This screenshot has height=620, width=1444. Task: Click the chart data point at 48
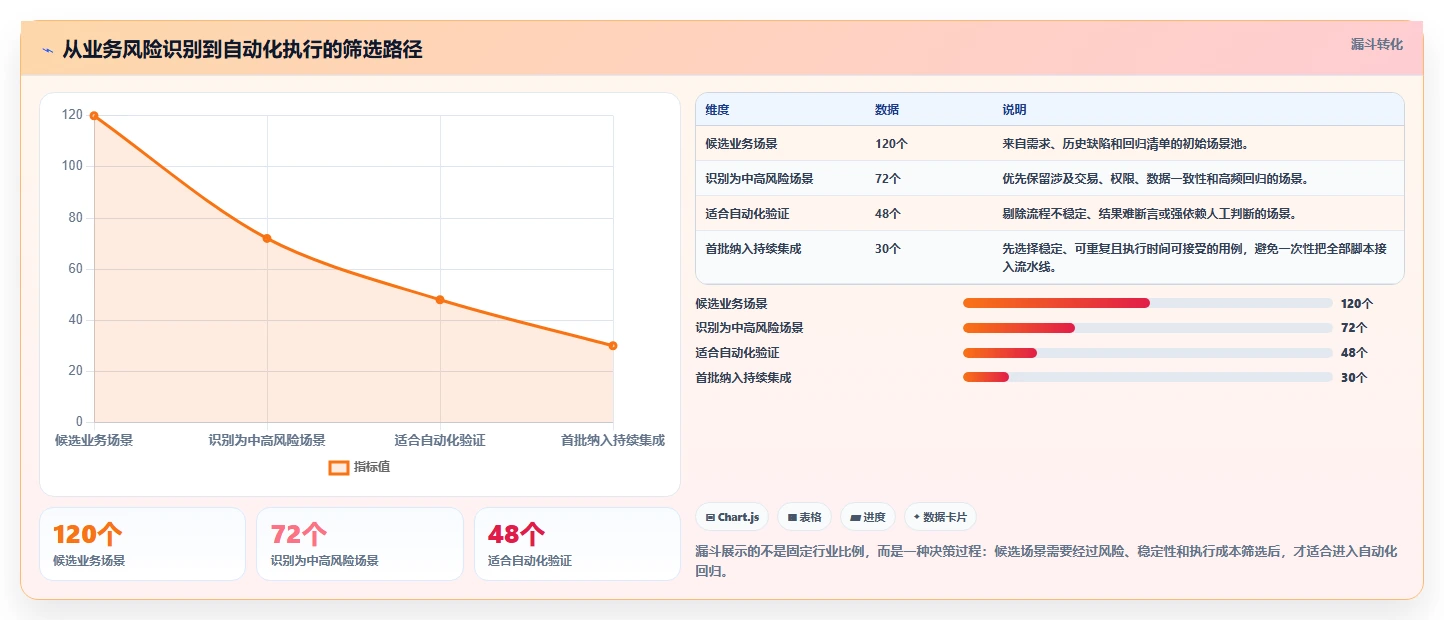(x=440, y=300)
